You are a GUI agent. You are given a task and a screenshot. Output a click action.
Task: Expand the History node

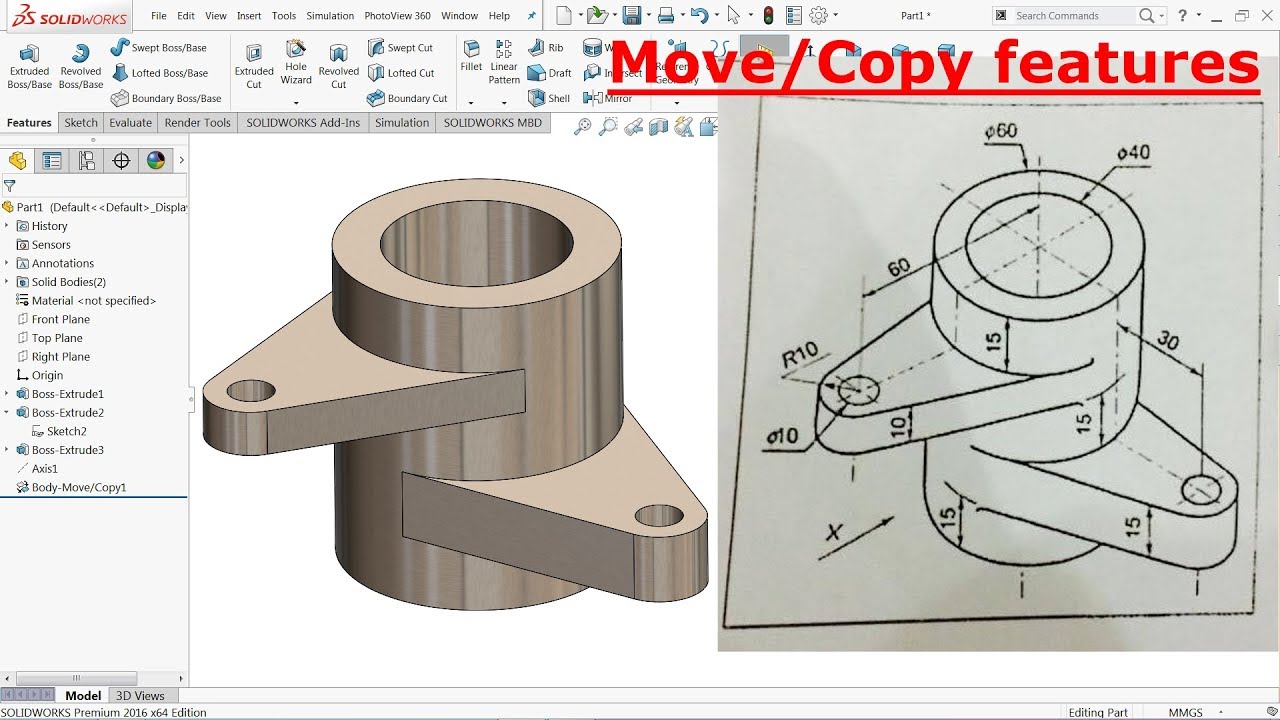tap(7, 226)
